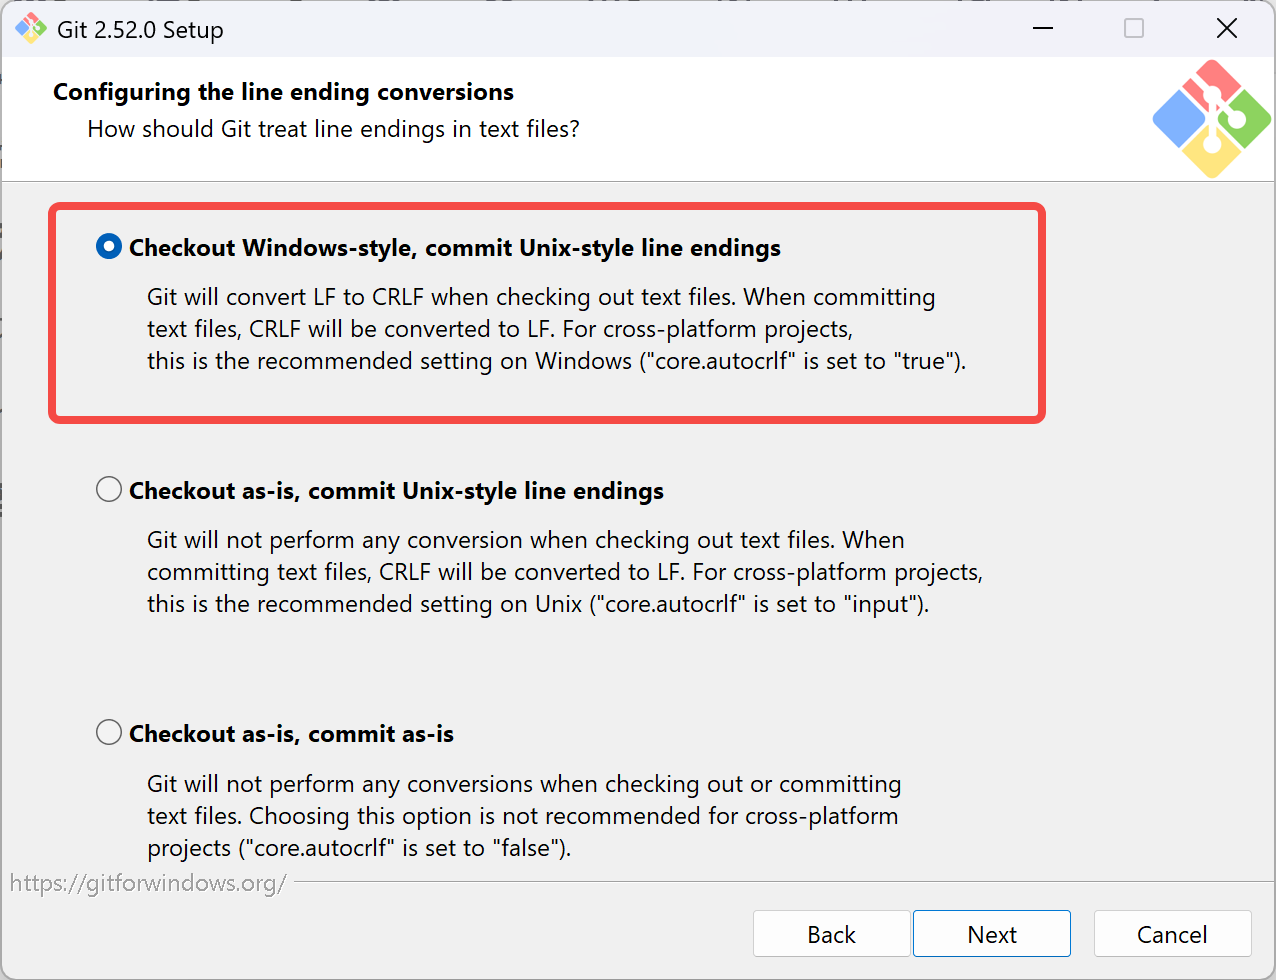Click the Back button
The image size is (1276, 980).
[831, 934]
